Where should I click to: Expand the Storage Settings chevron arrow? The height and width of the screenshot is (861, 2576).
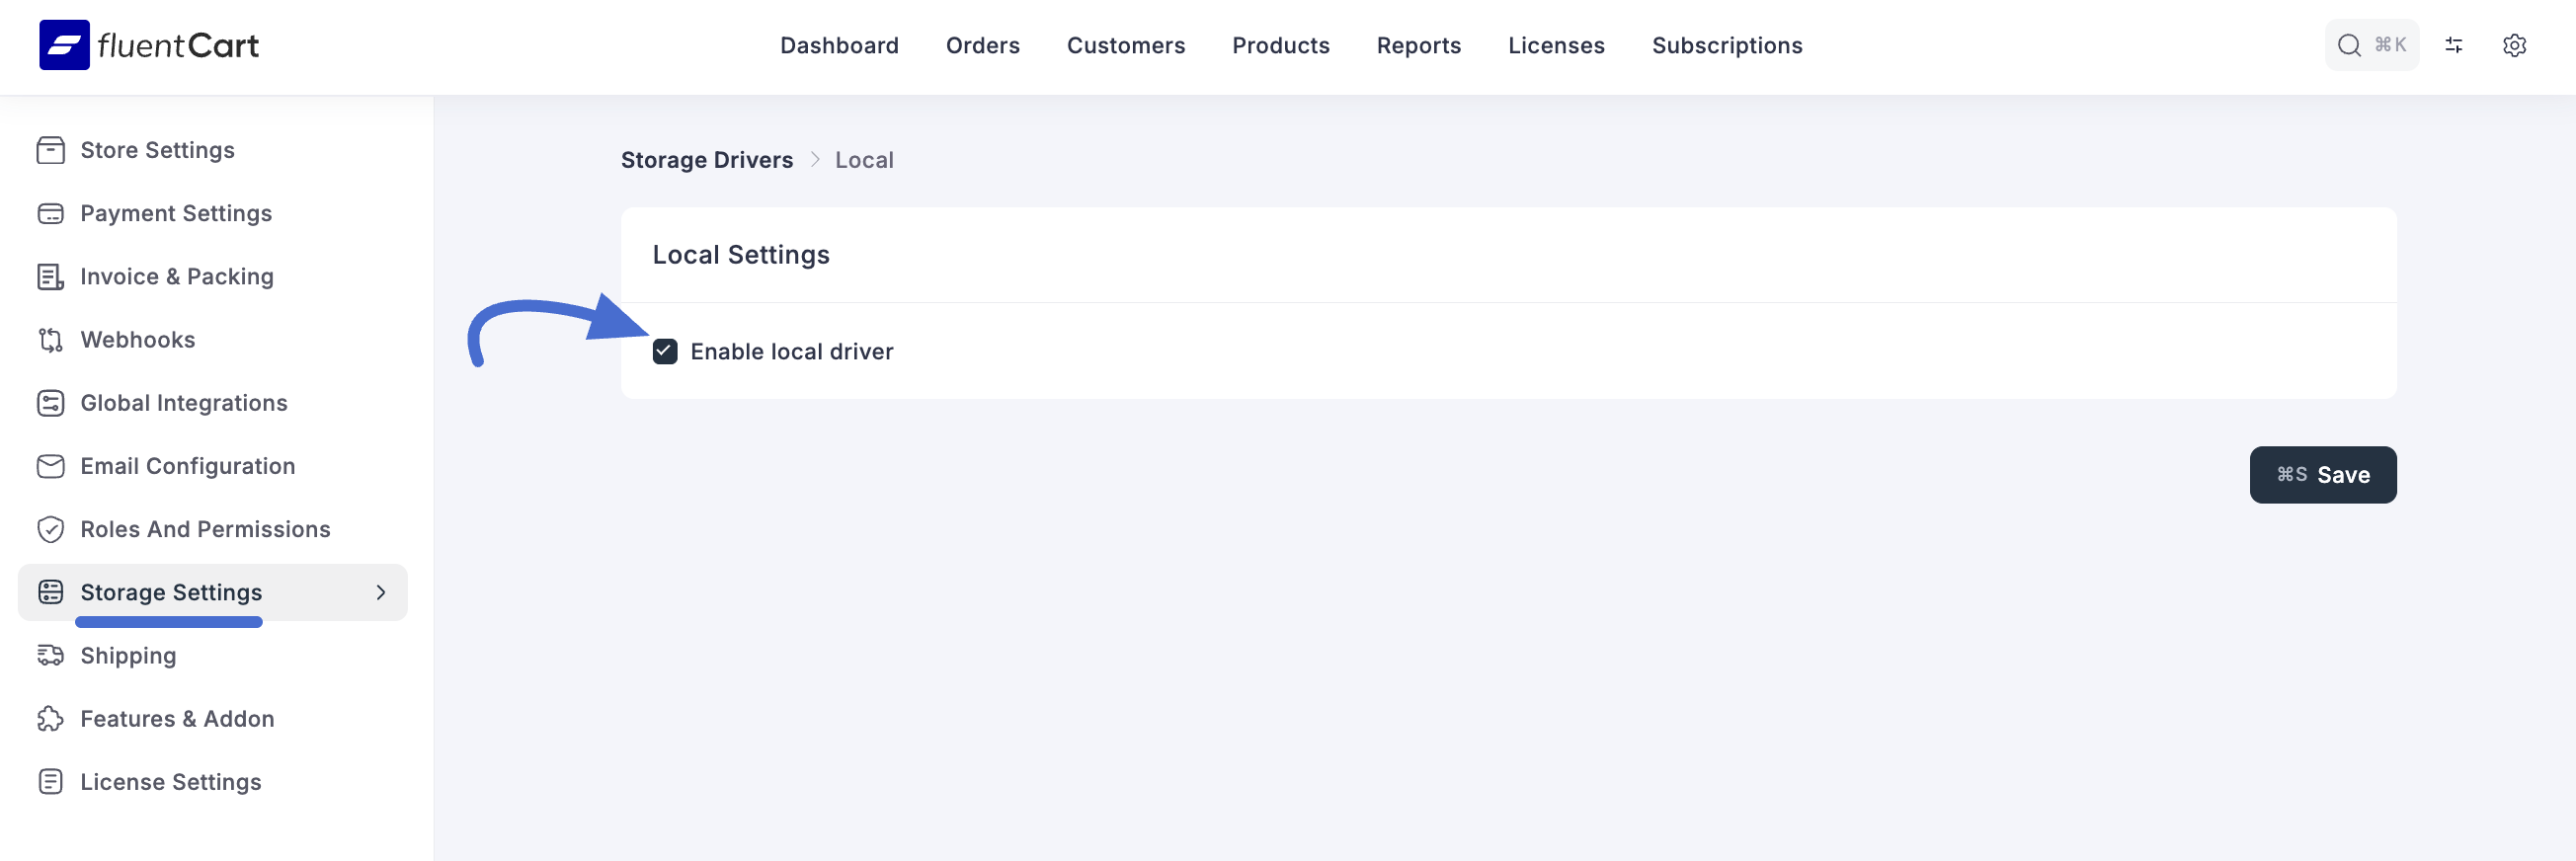tap(380, 593)
